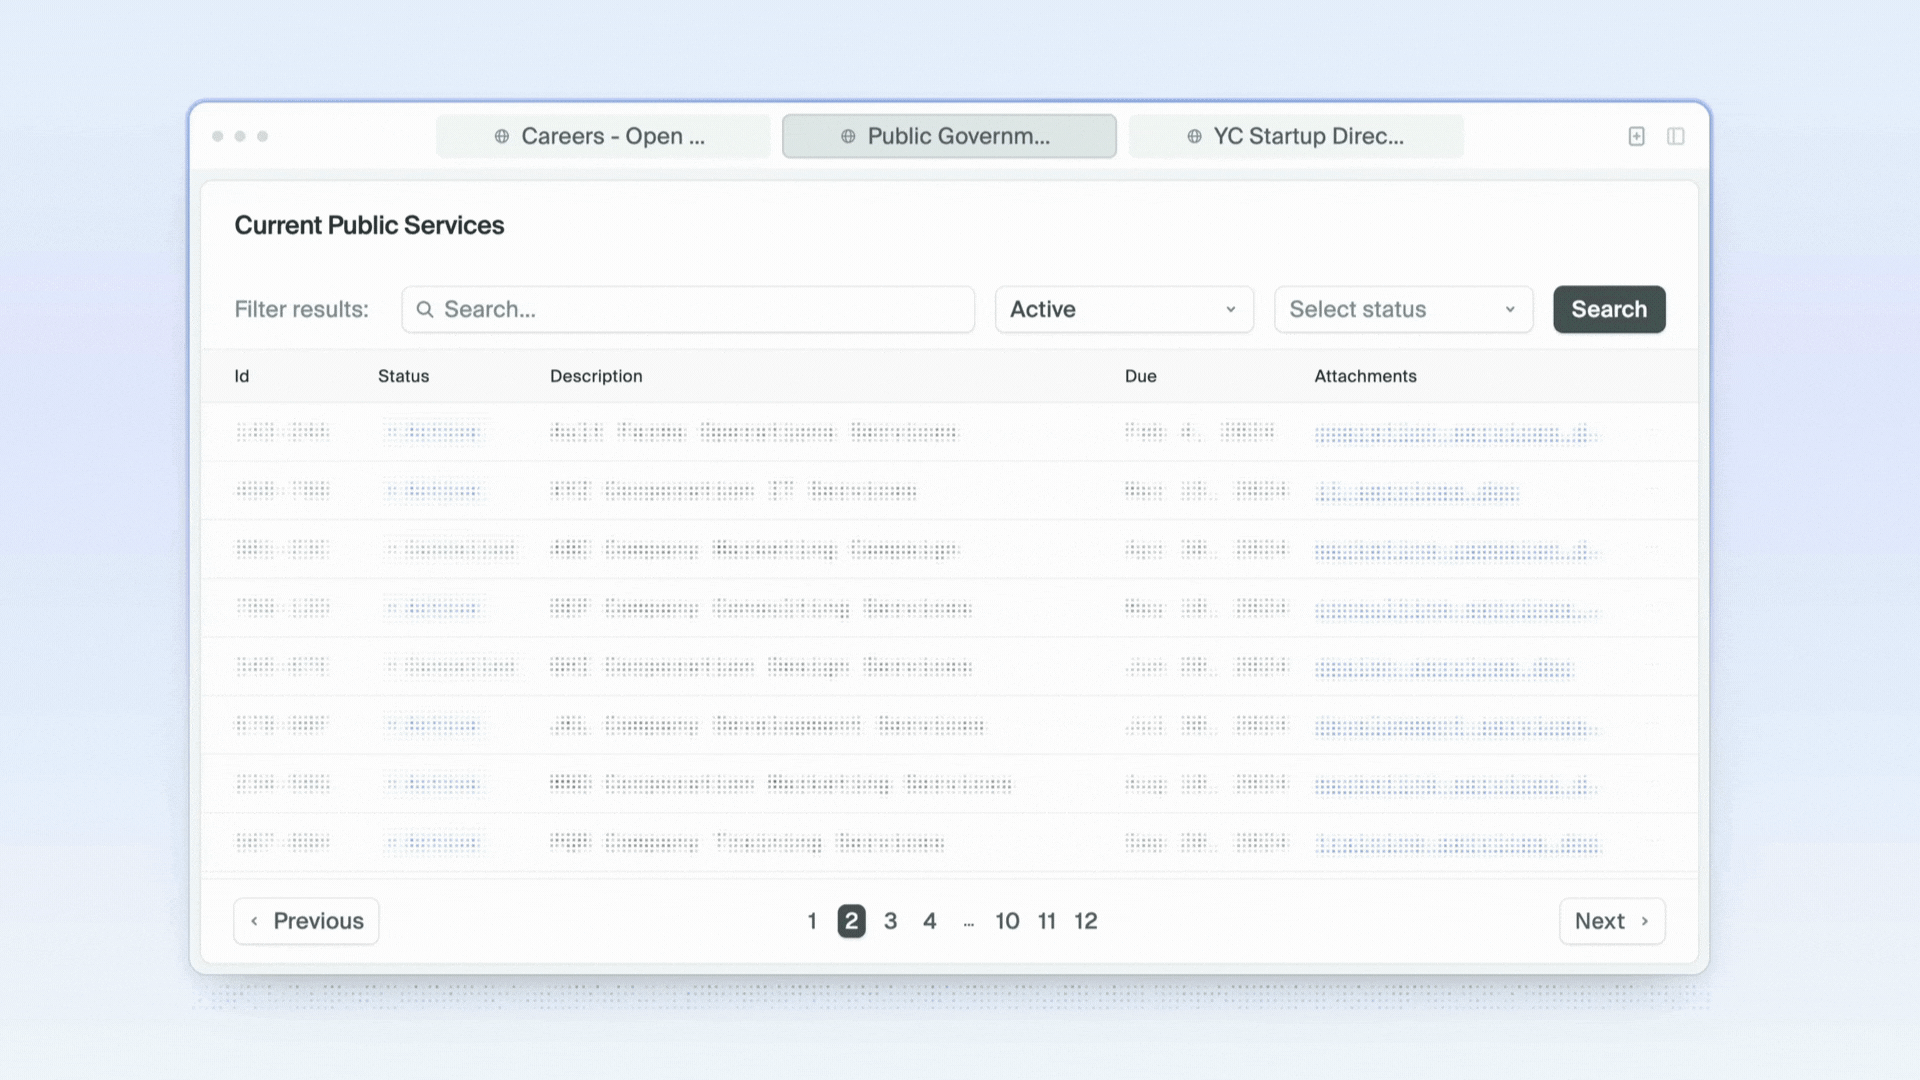Sort by the Due column header

[x=1140, y=376]
